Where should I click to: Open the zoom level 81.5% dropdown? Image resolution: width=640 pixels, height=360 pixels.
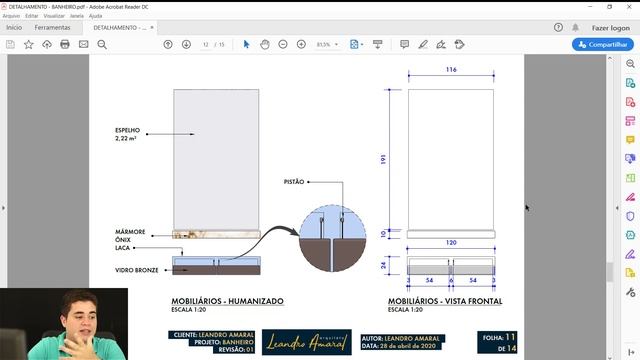pyautogui.click(x=328, y=44)
